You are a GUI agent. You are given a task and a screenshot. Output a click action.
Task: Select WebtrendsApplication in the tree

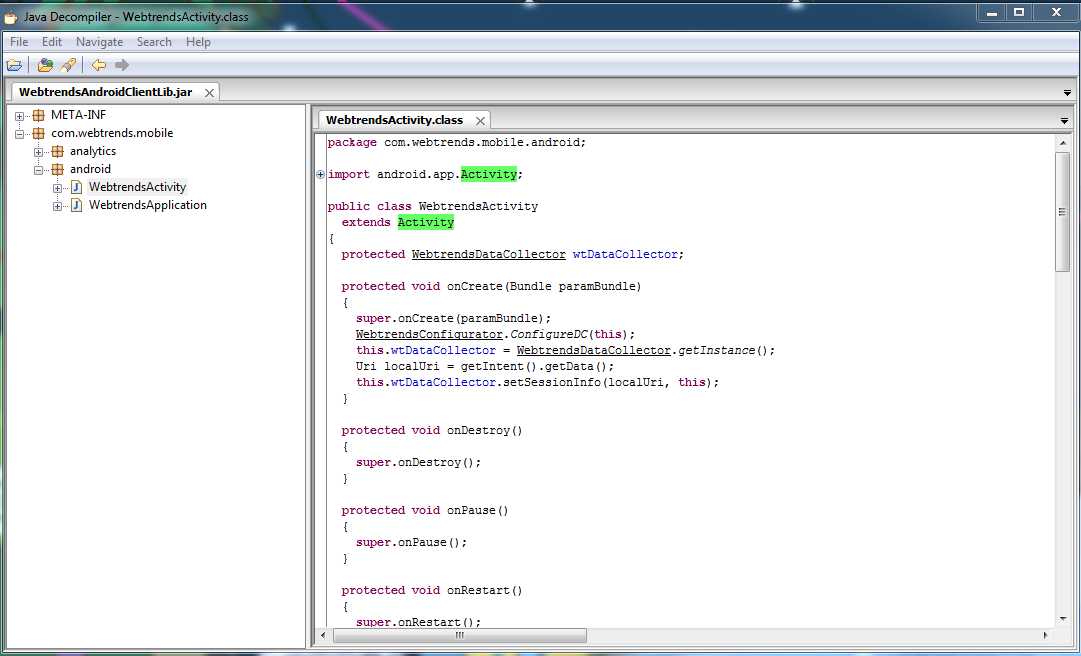point(148,205)
